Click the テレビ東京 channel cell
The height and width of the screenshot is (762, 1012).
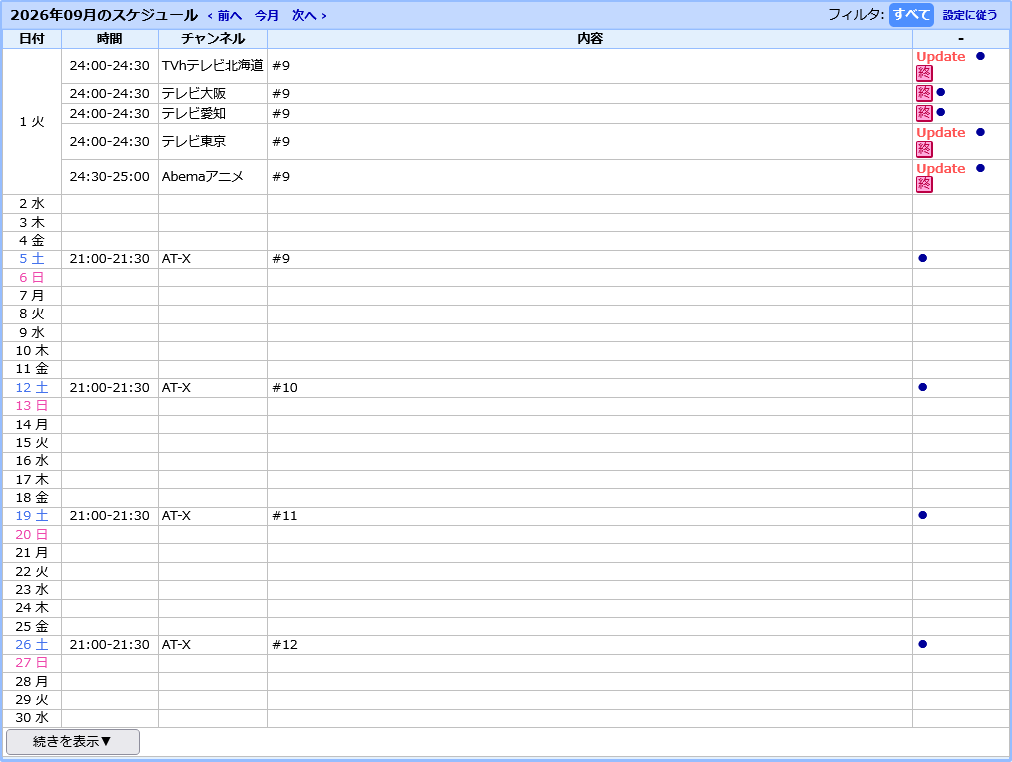click(x=213, y=141)
